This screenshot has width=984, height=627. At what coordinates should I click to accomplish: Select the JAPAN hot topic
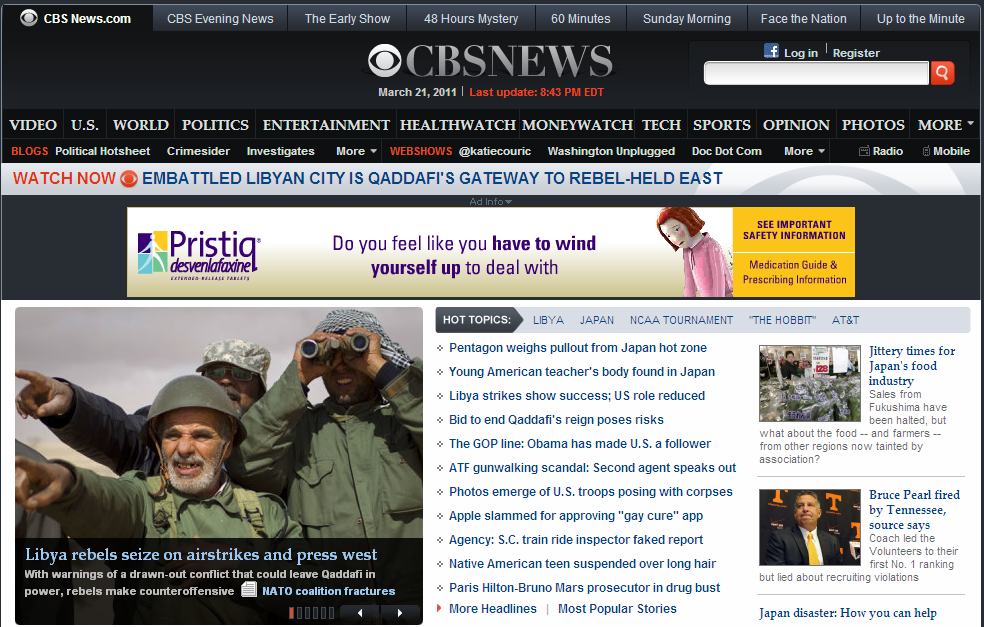597,320
